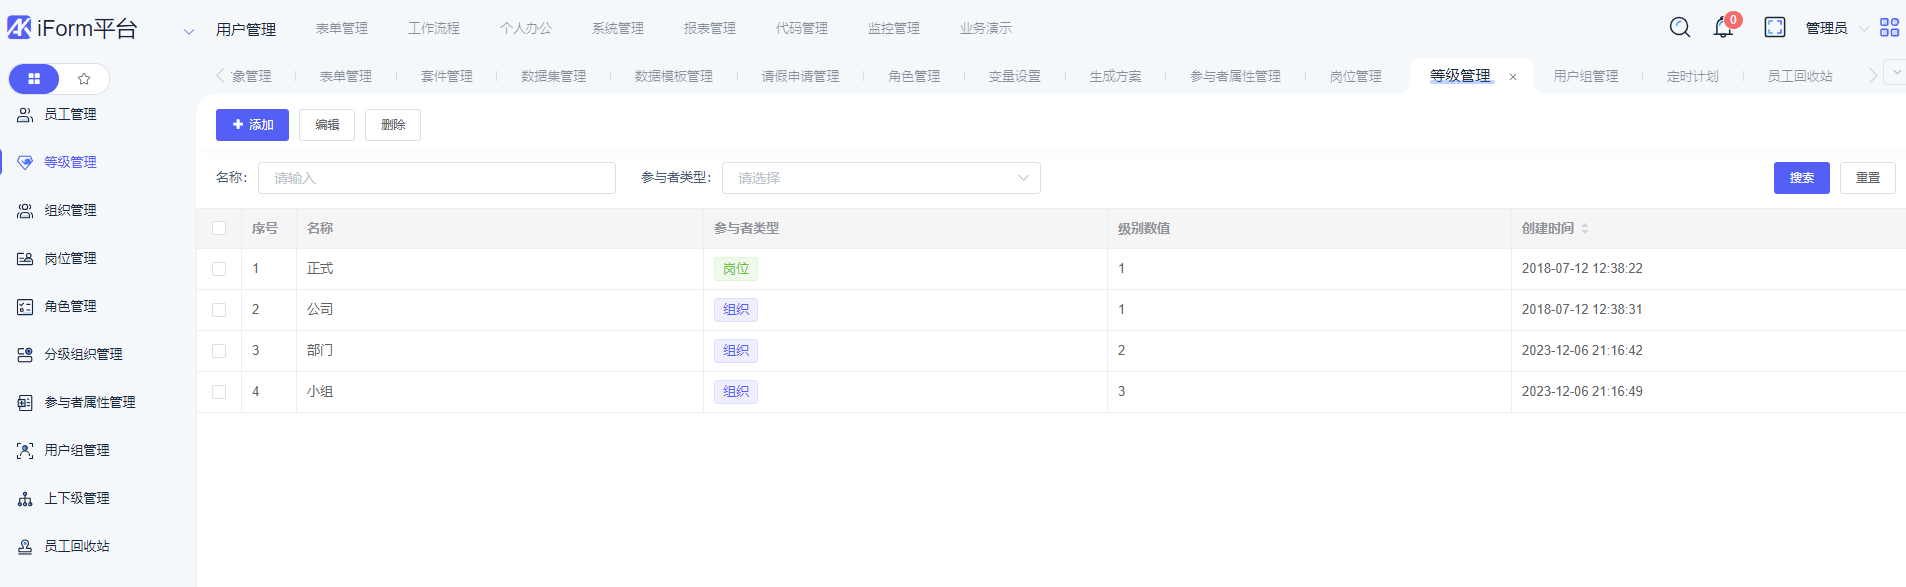Open the app grid icon at top right
Screen dimensions: 1906x587
(x=1889, y=28)
